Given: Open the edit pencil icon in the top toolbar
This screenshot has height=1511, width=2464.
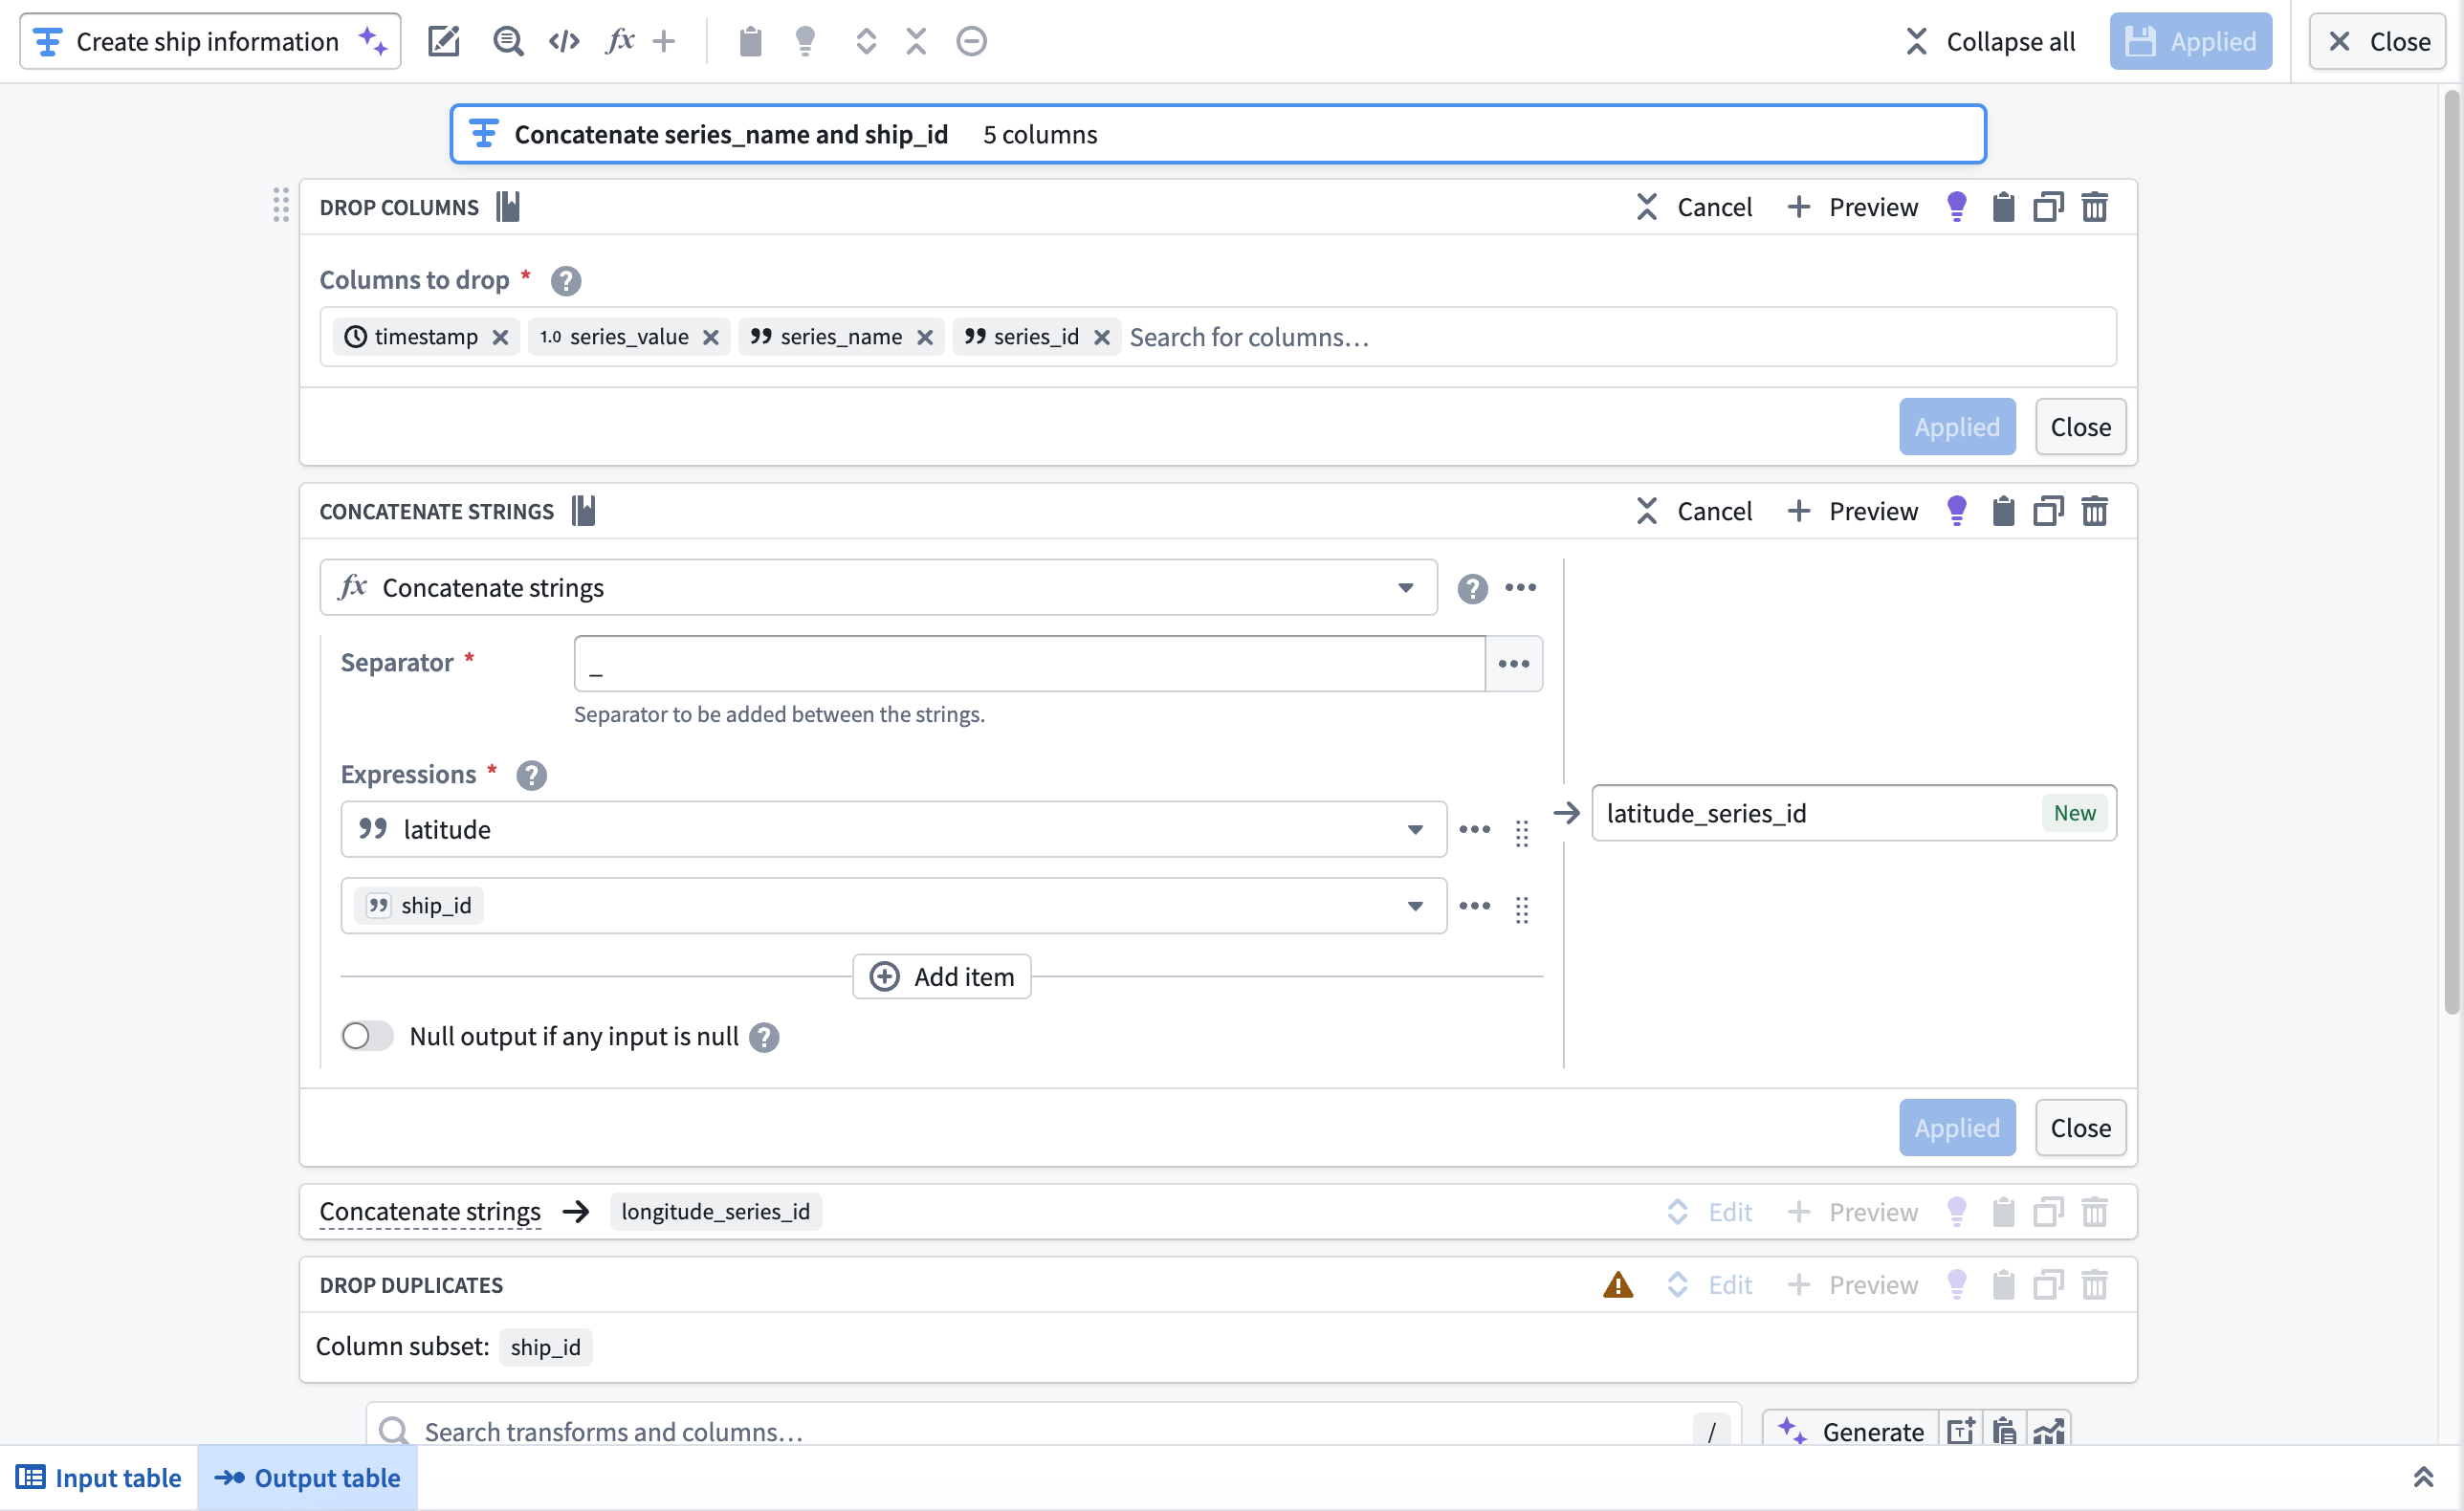Looking at the screenshot, I should pyautogui.click(x=443, y=41).
